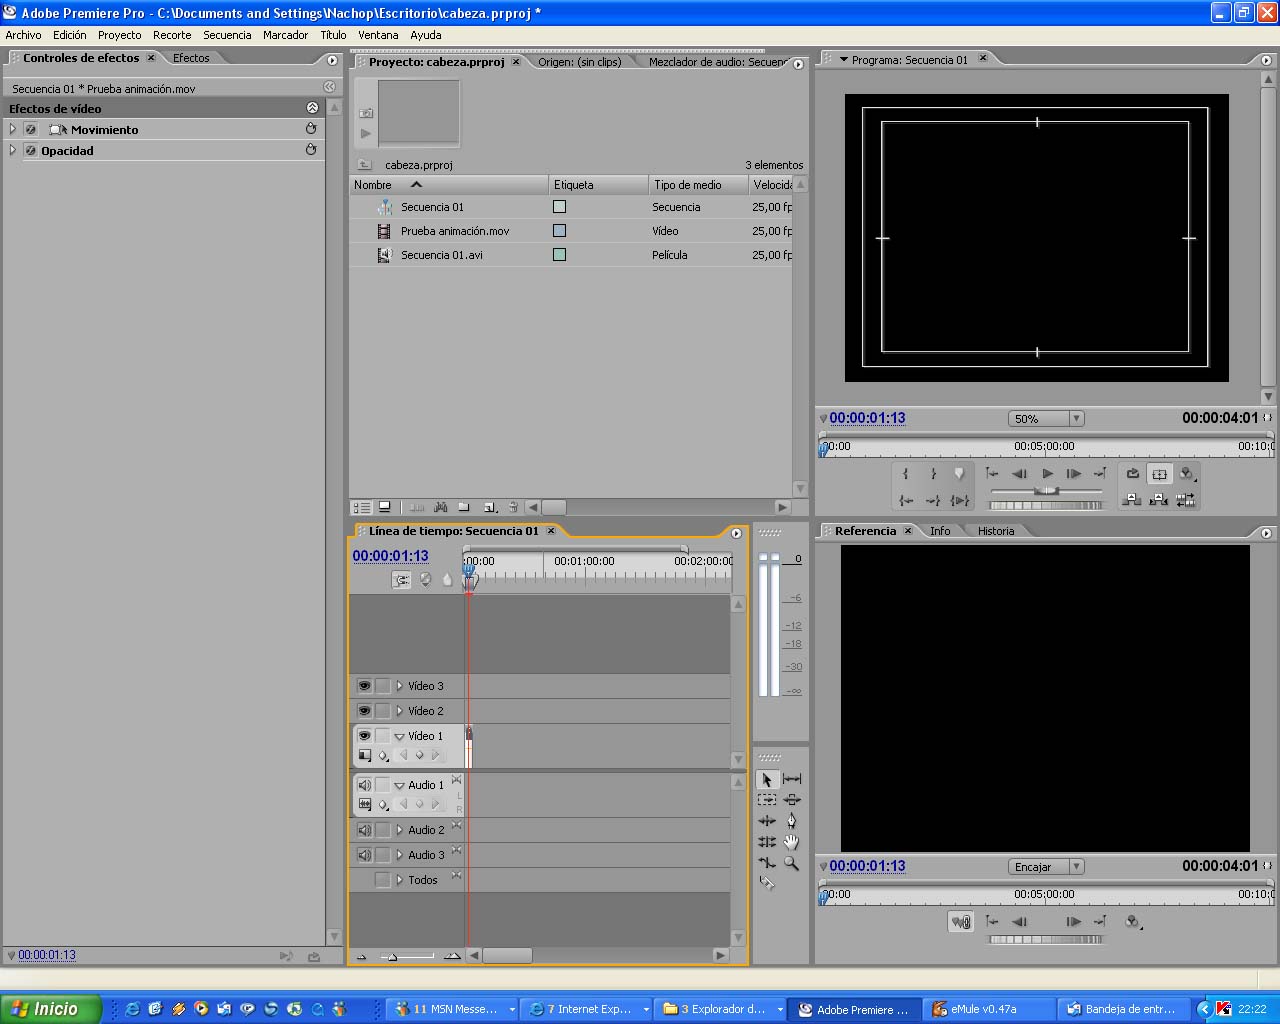Viewport: 1280px width, 1024px height.
Task: Toggle the Opacidad effect on/off
Action: pos(31,151)
